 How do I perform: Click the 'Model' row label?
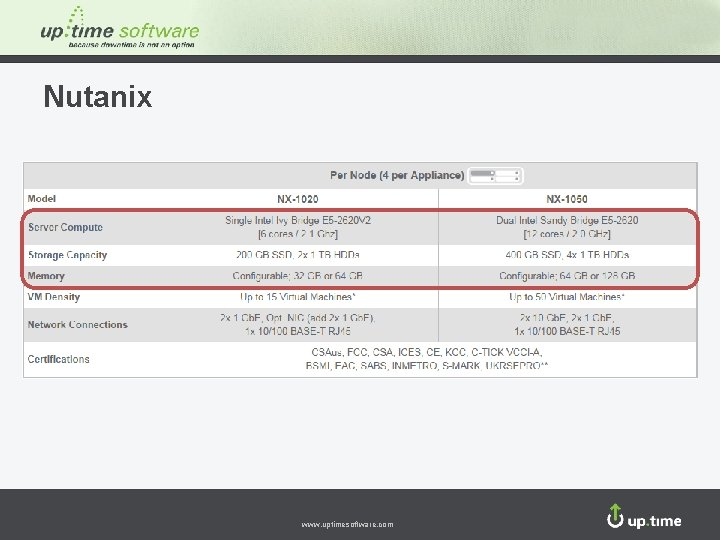coord(42,199)
